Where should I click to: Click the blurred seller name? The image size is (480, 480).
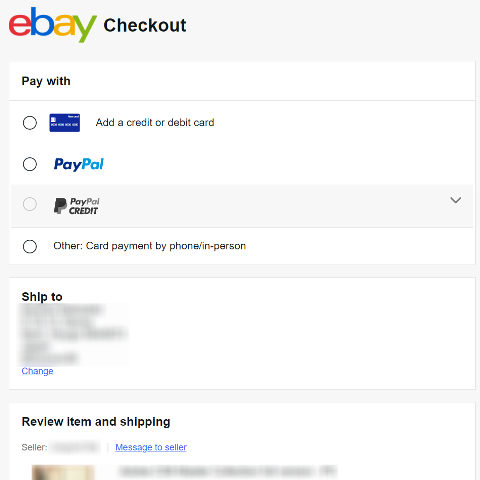(75, 447)
